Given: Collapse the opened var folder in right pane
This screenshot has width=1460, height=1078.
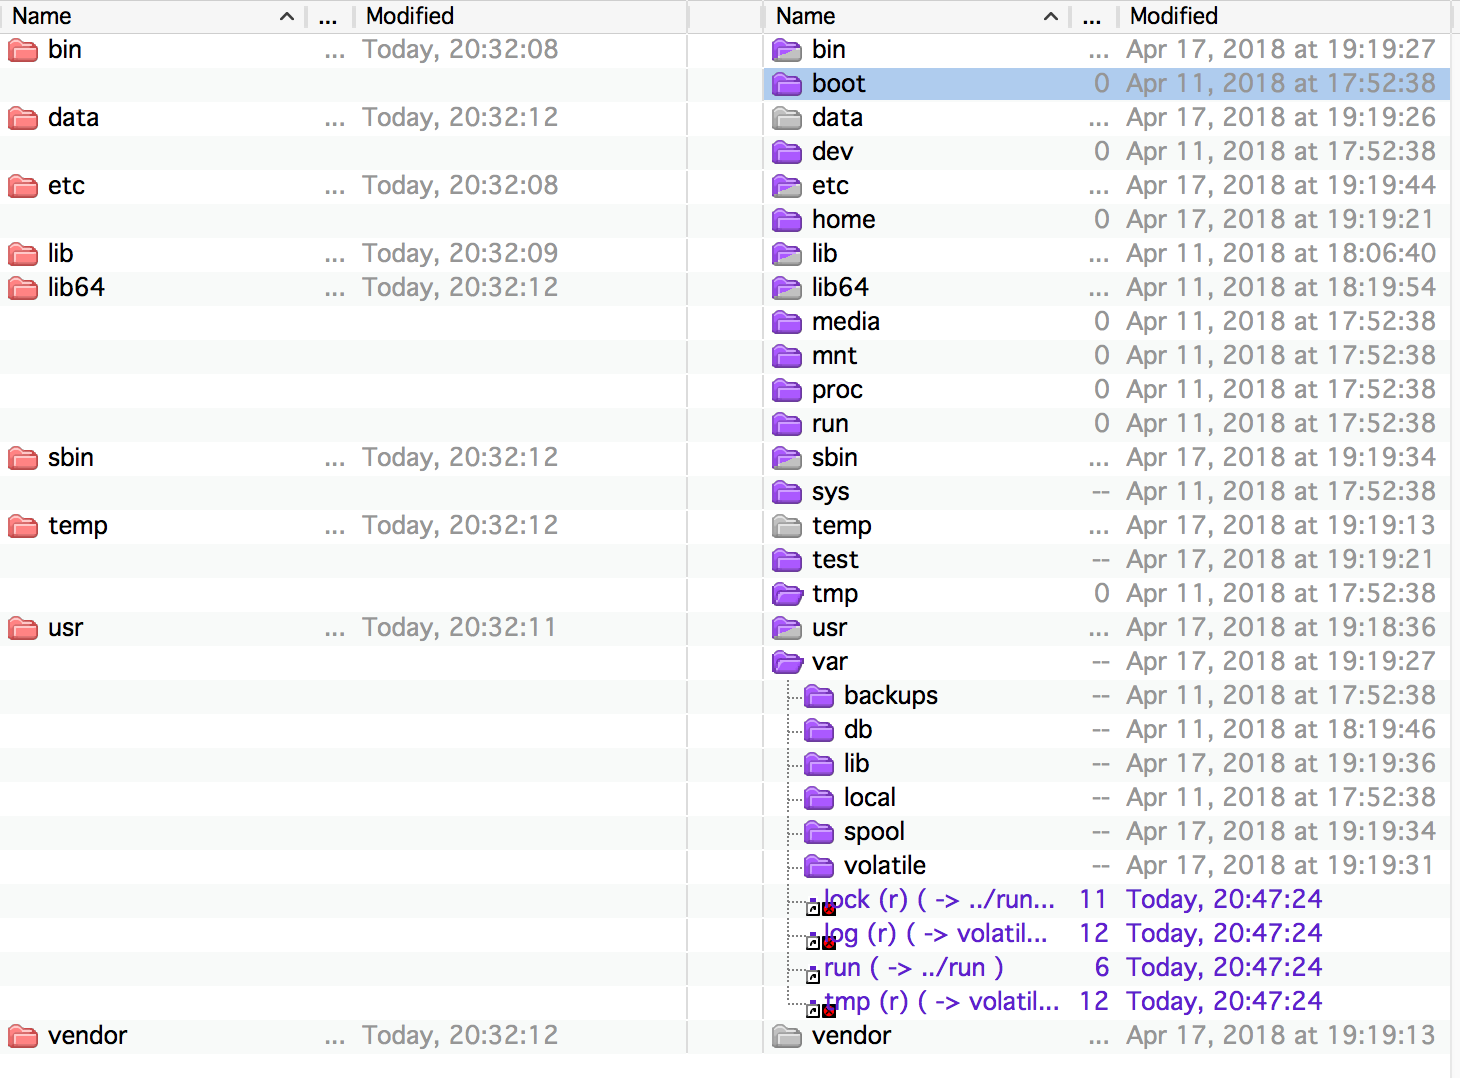Looking at the screenshot, I should (787, 662).
